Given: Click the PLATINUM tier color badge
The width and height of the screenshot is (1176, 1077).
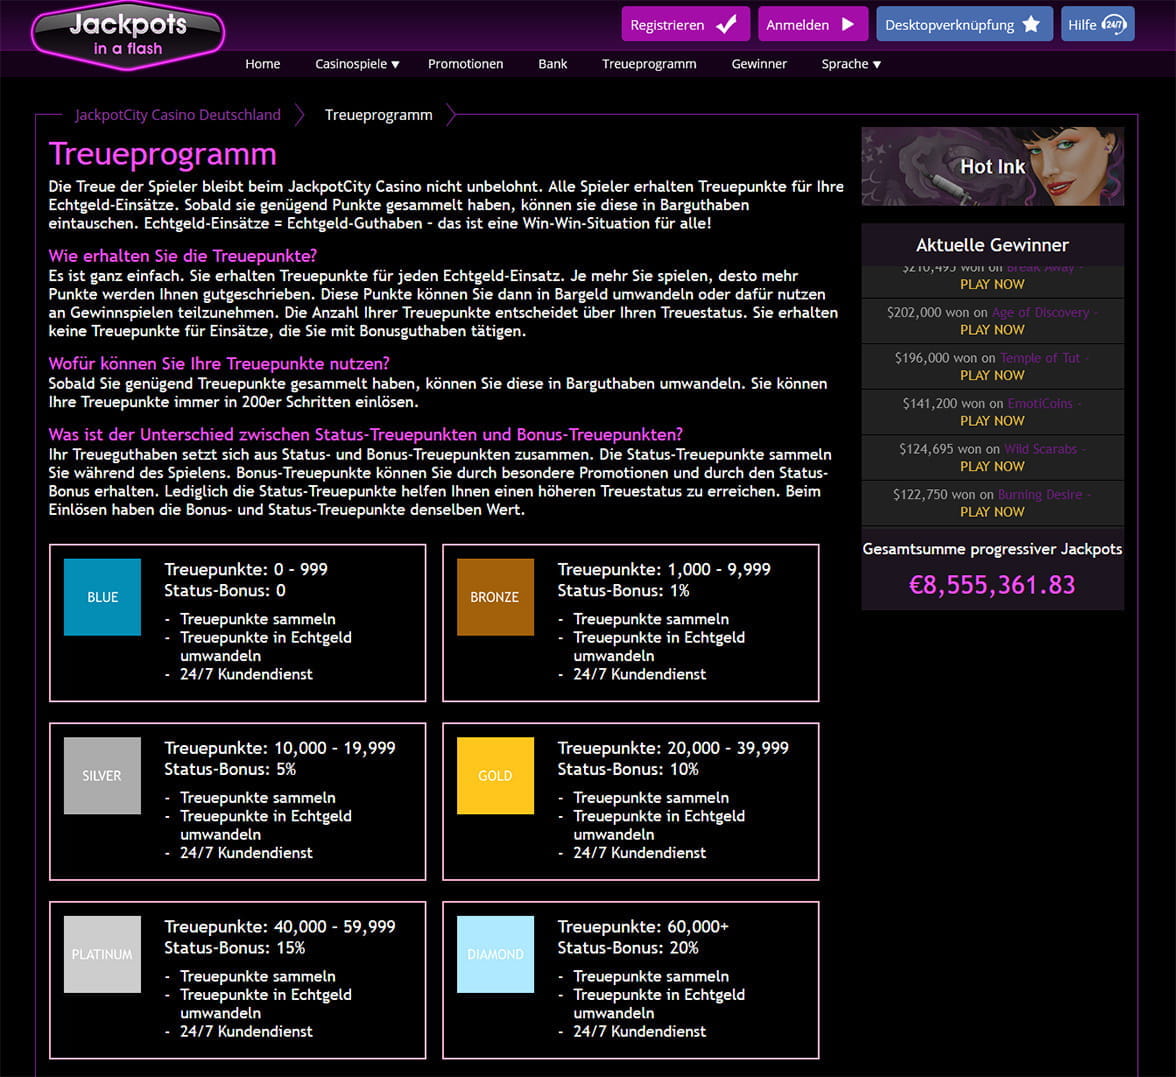Looking at the screenshot, I should pos(102,954).
